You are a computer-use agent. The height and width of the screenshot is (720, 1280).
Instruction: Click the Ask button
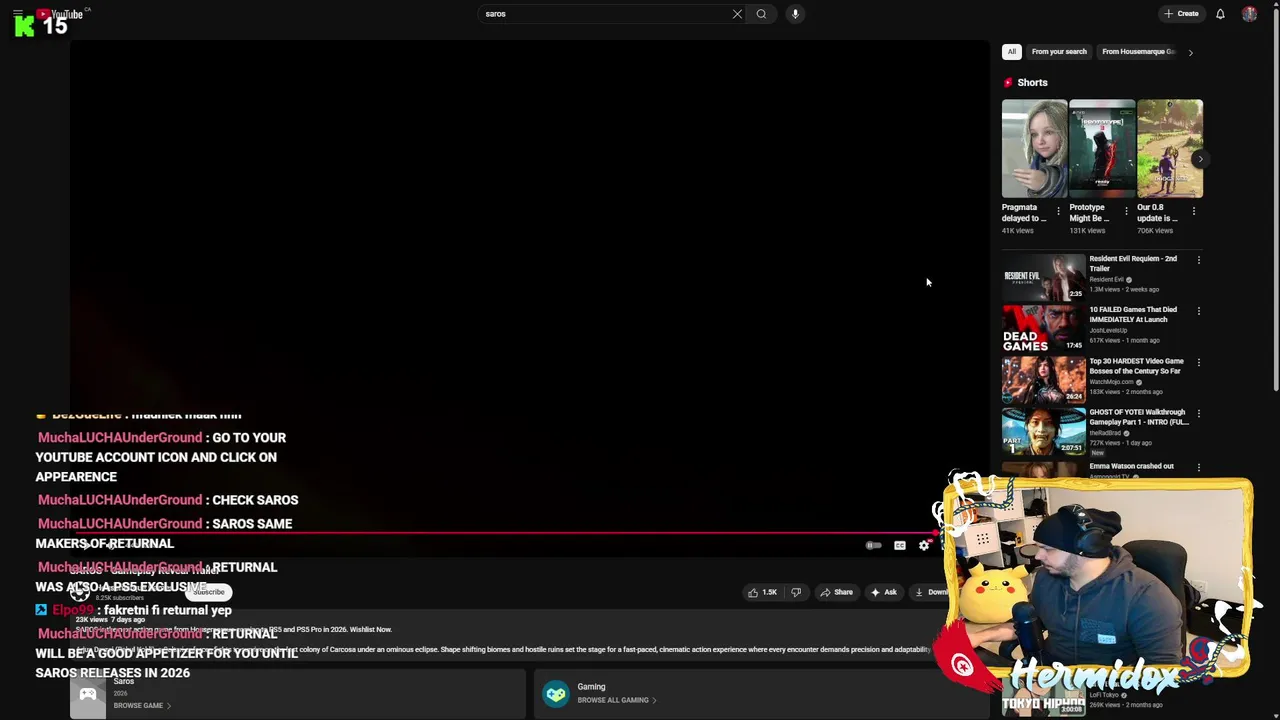(x=884, y=592)
